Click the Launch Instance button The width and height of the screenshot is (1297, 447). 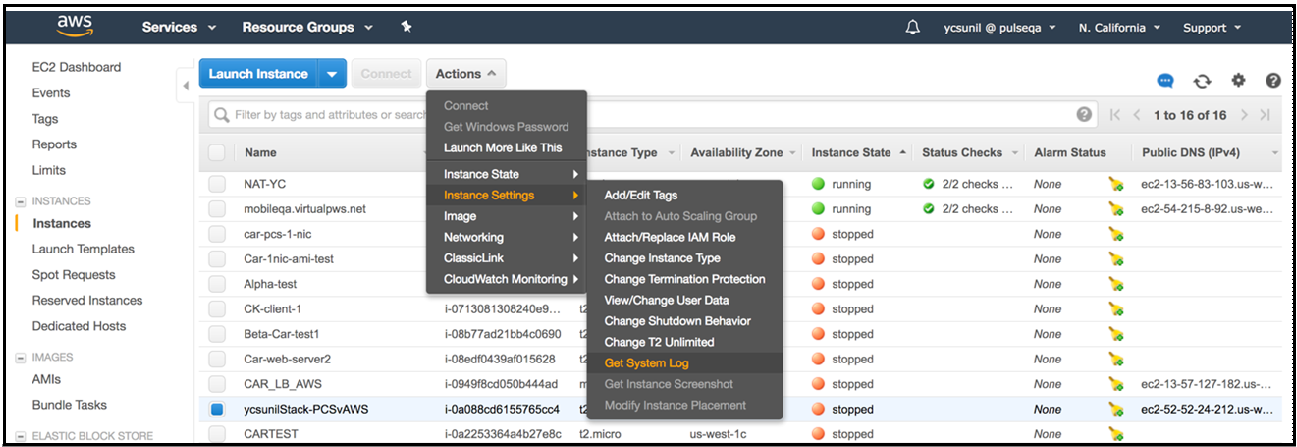[x=258, y=74]
